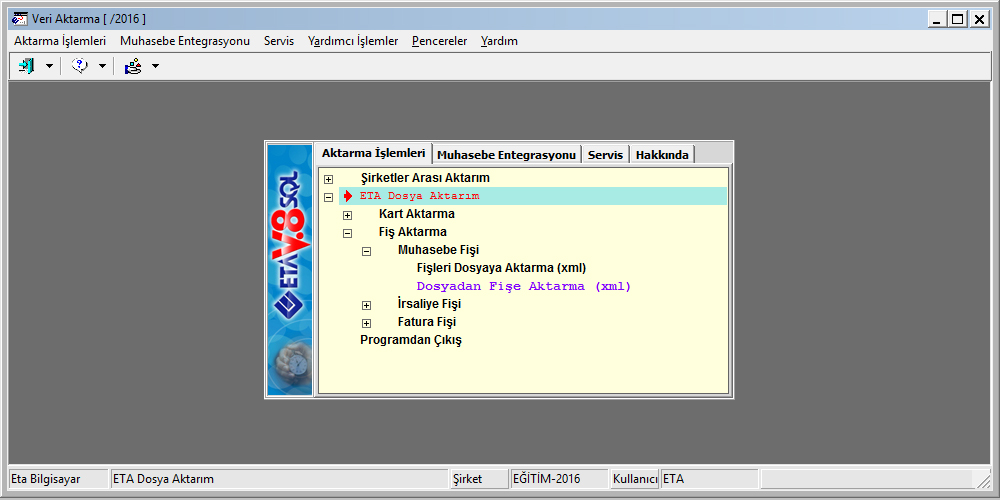Close the Veri Aktarma window
This screenshot has width=1000, height=500.
(979, 19)
